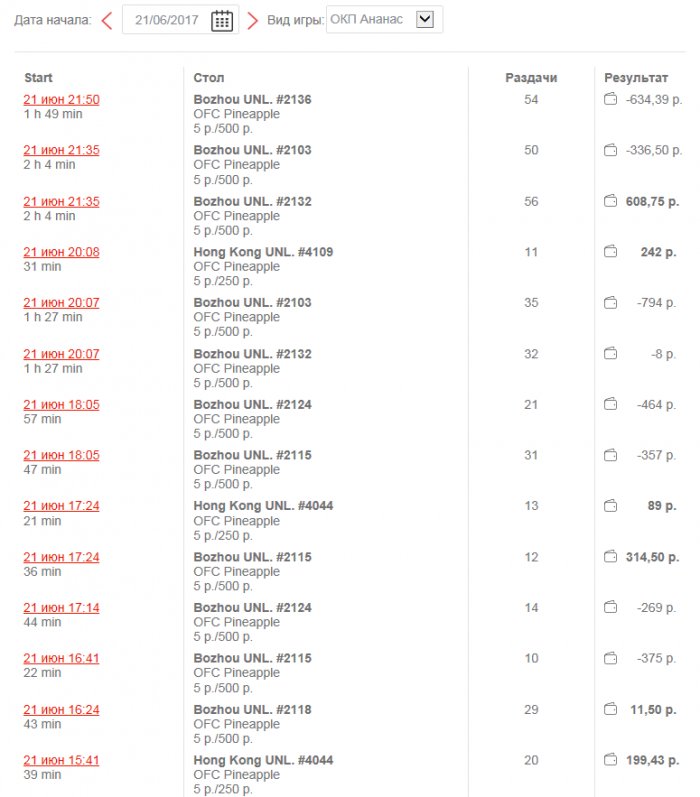Click the Стол column header
Viewport: 700px width, 797px height.
(x=209, y=78)
